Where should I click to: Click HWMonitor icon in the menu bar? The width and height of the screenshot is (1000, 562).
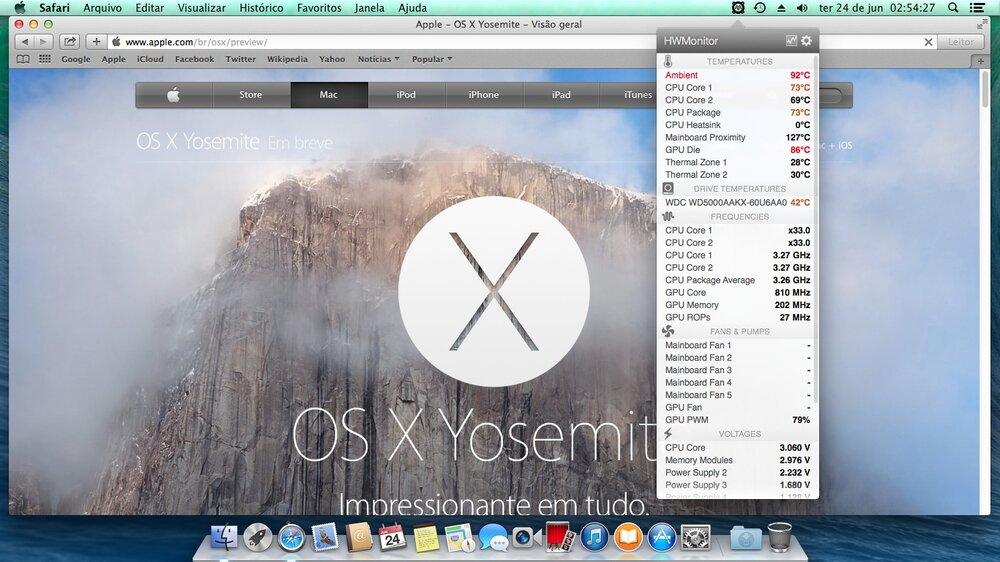point(738,8)
